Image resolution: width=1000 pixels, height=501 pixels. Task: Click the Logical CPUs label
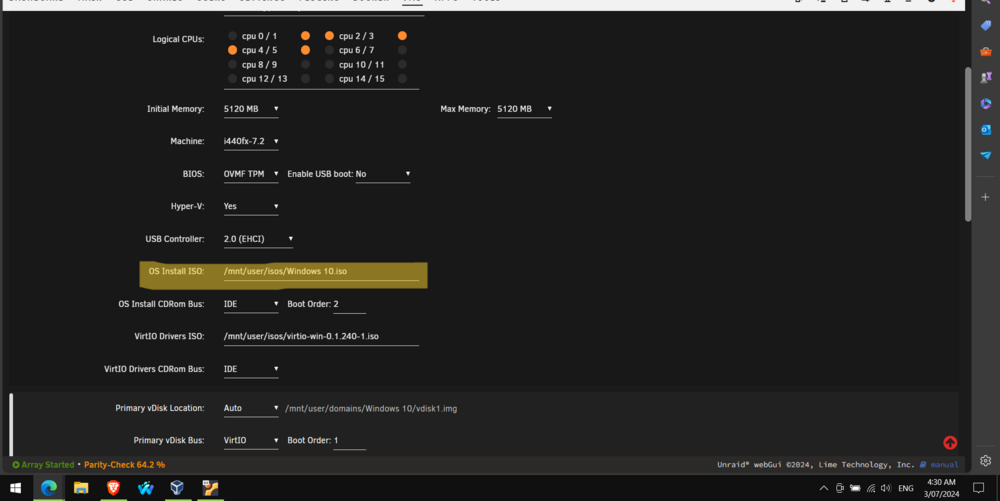(x=178, y=40)
